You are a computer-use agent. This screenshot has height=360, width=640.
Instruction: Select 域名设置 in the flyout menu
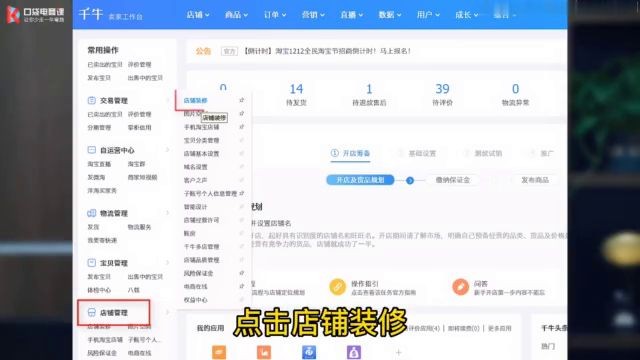tap(196, 167)
